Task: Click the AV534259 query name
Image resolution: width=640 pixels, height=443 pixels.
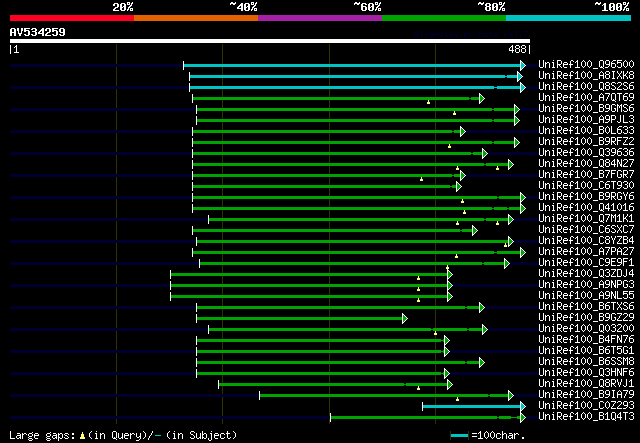Action: pyautogui.click(x=38, y=32)
